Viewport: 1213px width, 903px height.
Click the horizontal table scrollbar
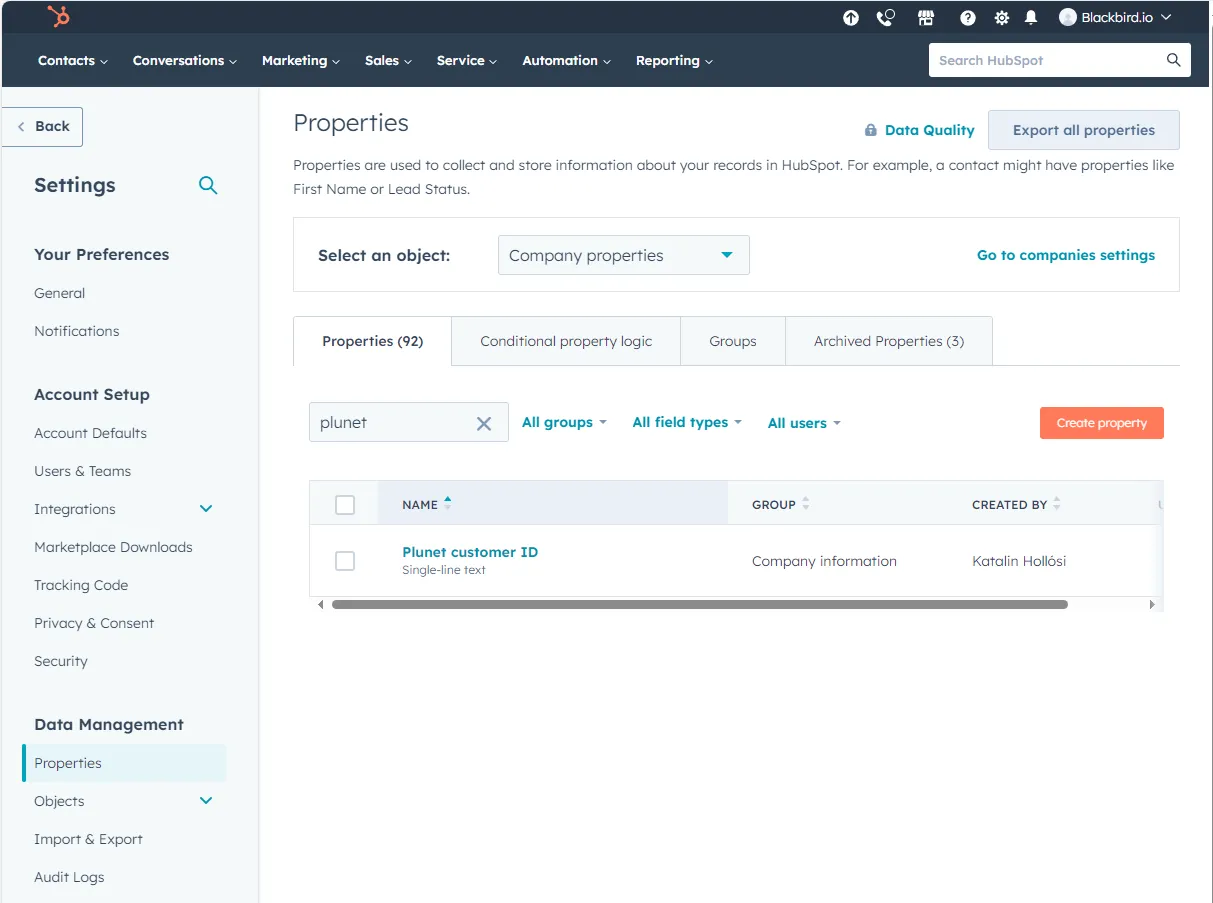(700, 604)
